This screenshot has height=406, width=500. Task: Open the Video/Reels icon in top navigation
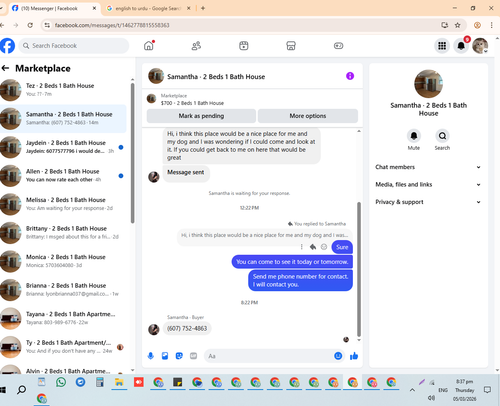(244, 46)
